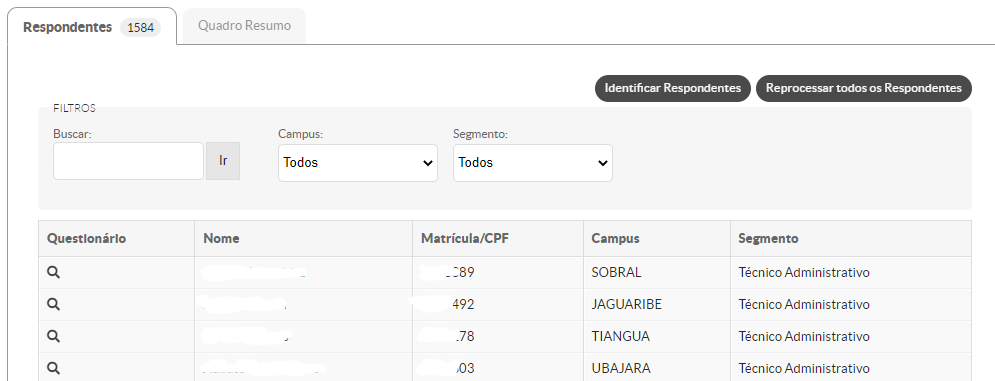Click the Identificar Respondentes button
The width and height of the screenshot is (995, 381).
(x=673, y=88)
